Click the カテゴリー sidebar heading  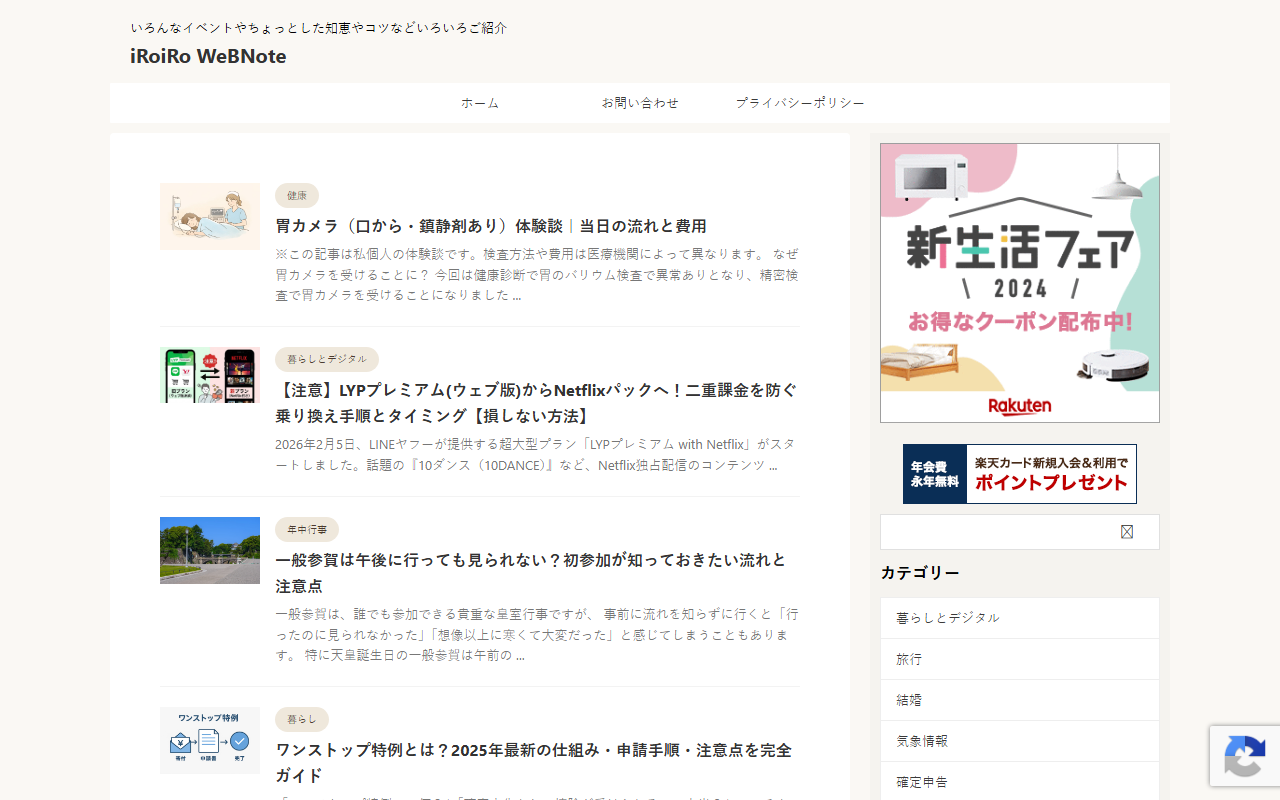(x=920, y=572)
